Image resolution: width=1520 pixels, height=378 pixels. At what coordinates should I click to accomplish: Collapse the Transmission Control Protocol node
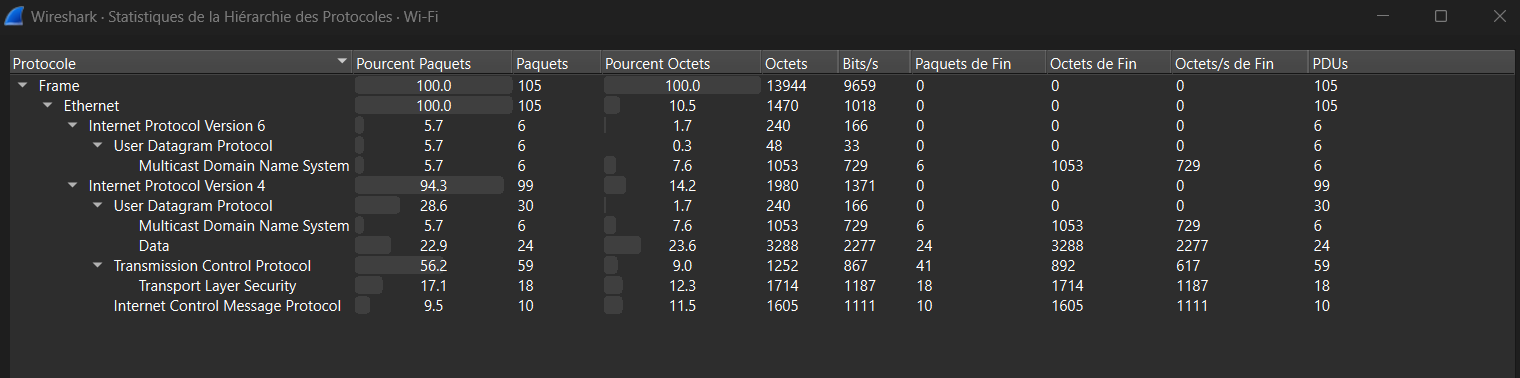click(x=97, y=266)
